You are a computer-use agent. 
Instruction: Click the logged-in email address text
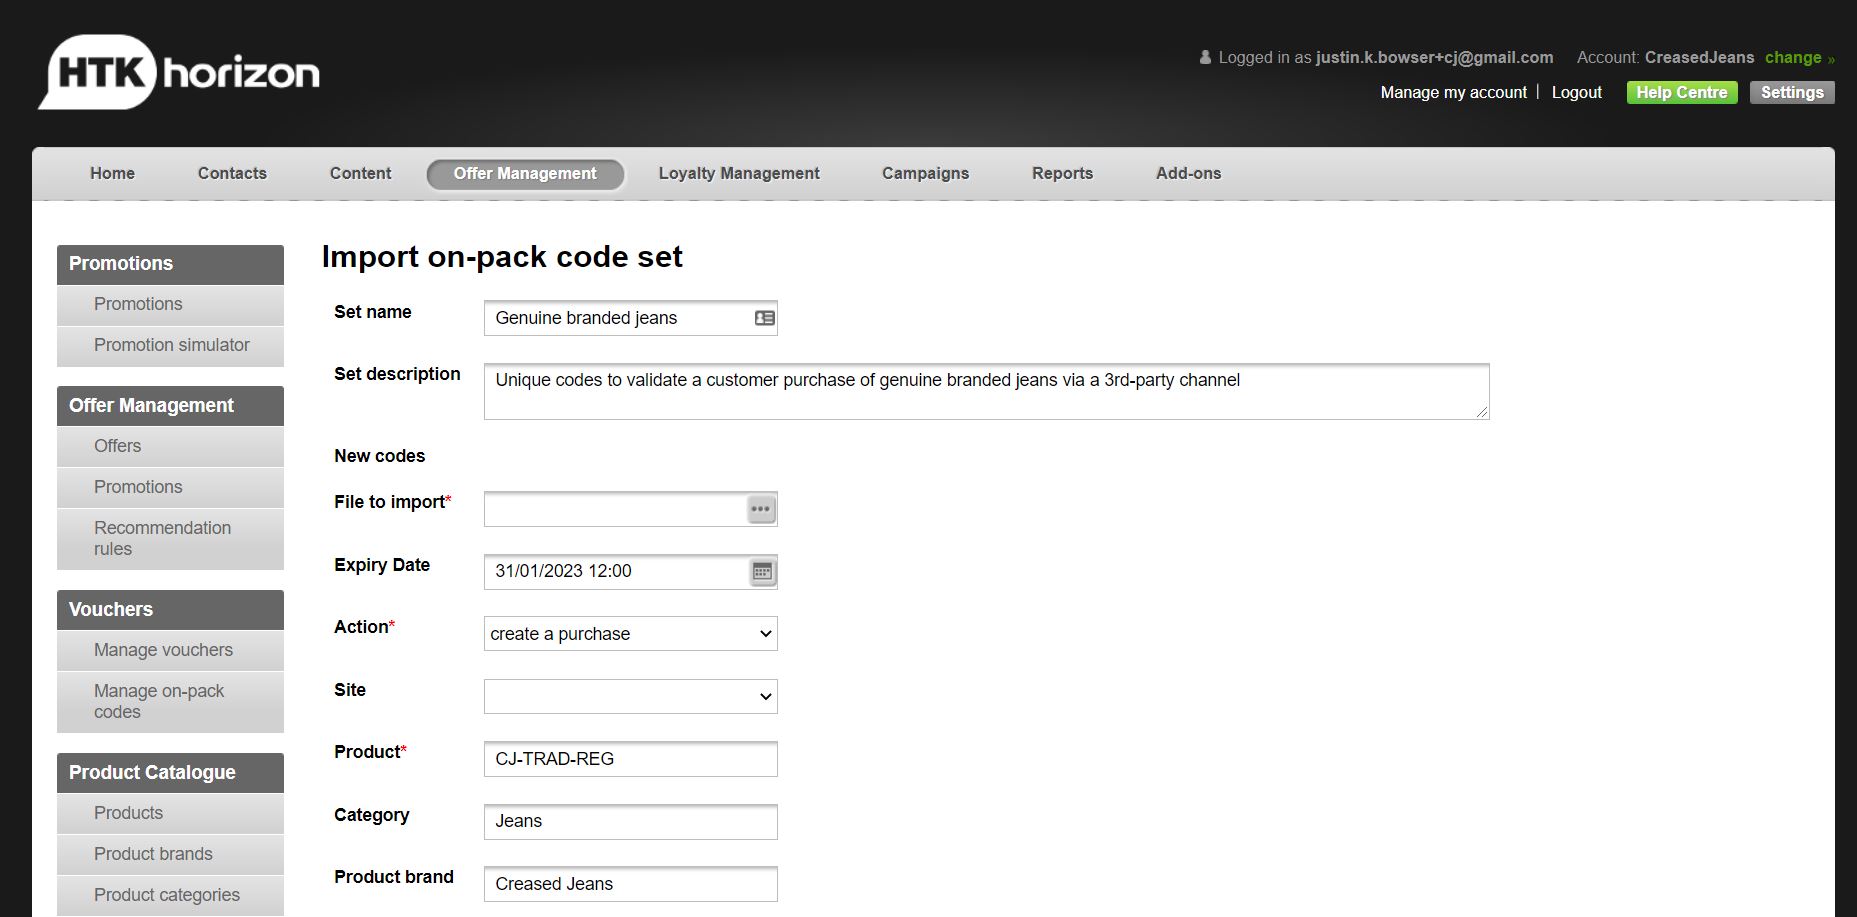pos(1434,58)
